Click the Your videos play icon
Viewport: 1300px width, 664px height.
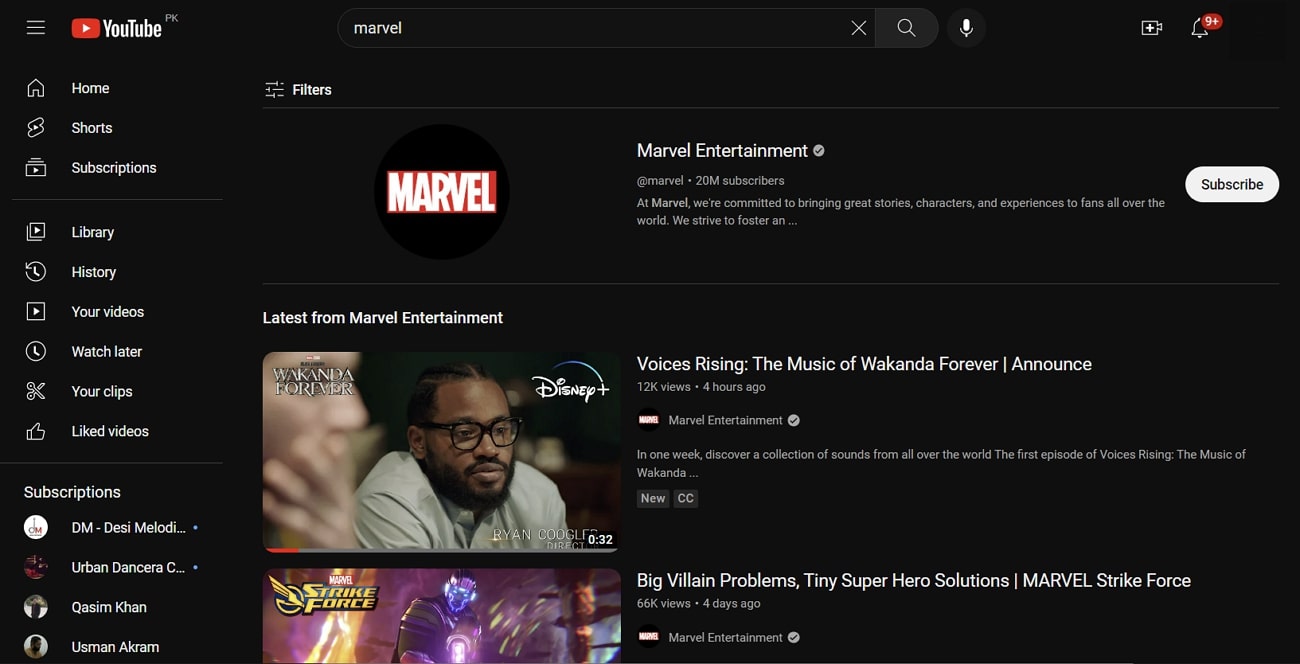tap(36, 312)
